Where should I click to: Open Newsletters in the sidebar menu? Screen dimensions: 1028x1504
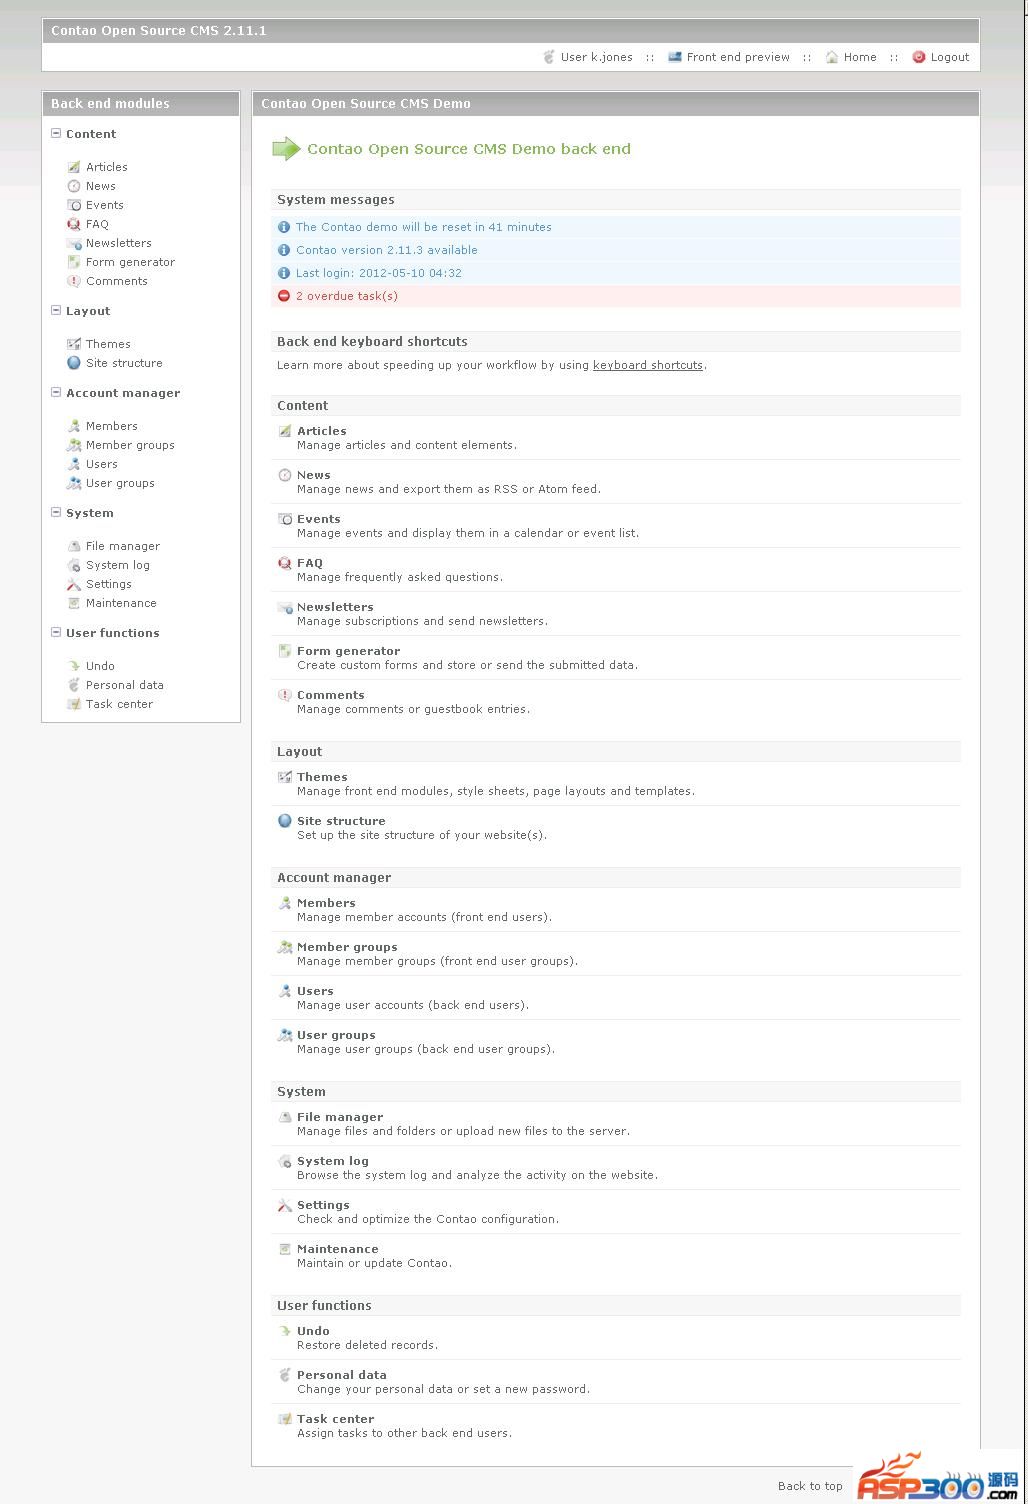(x=119, y=243)
